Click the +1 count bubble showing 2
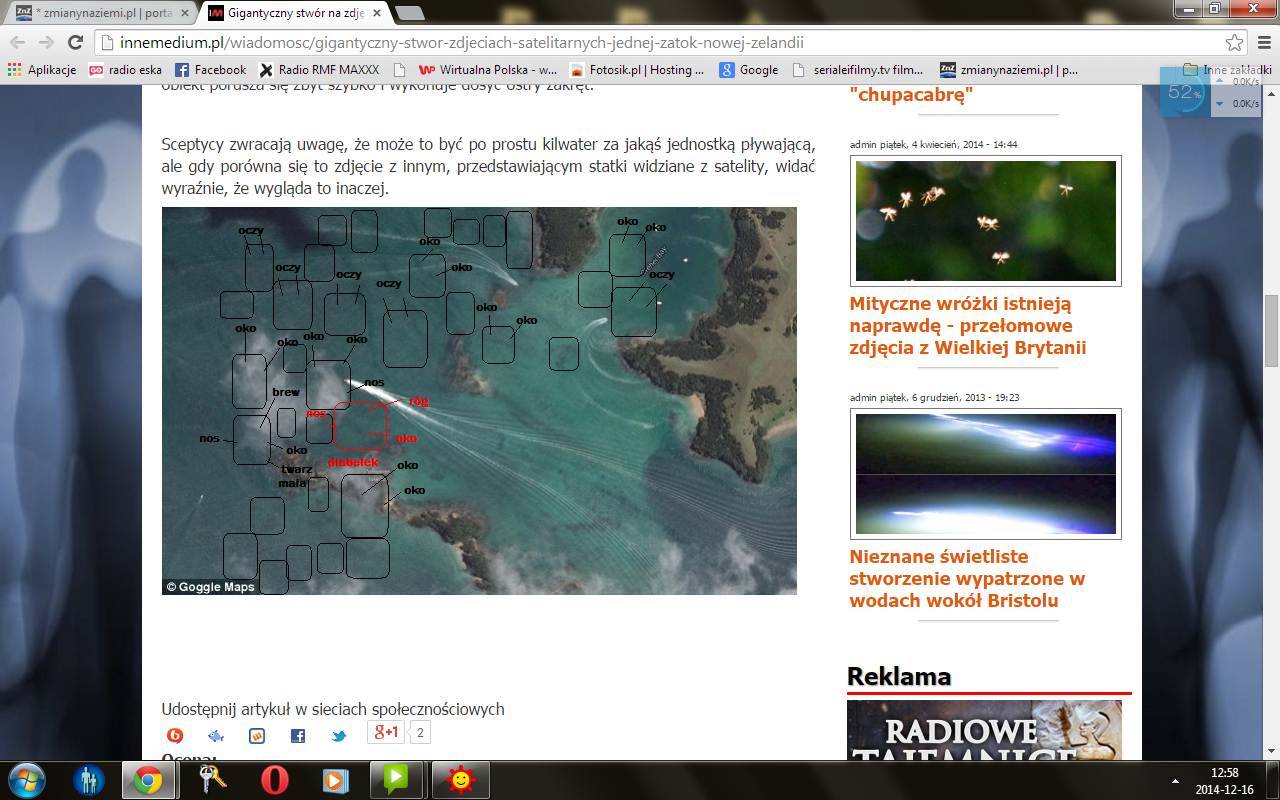The height and width of the screenshot is (800, 1280). (x=421, y=732)
